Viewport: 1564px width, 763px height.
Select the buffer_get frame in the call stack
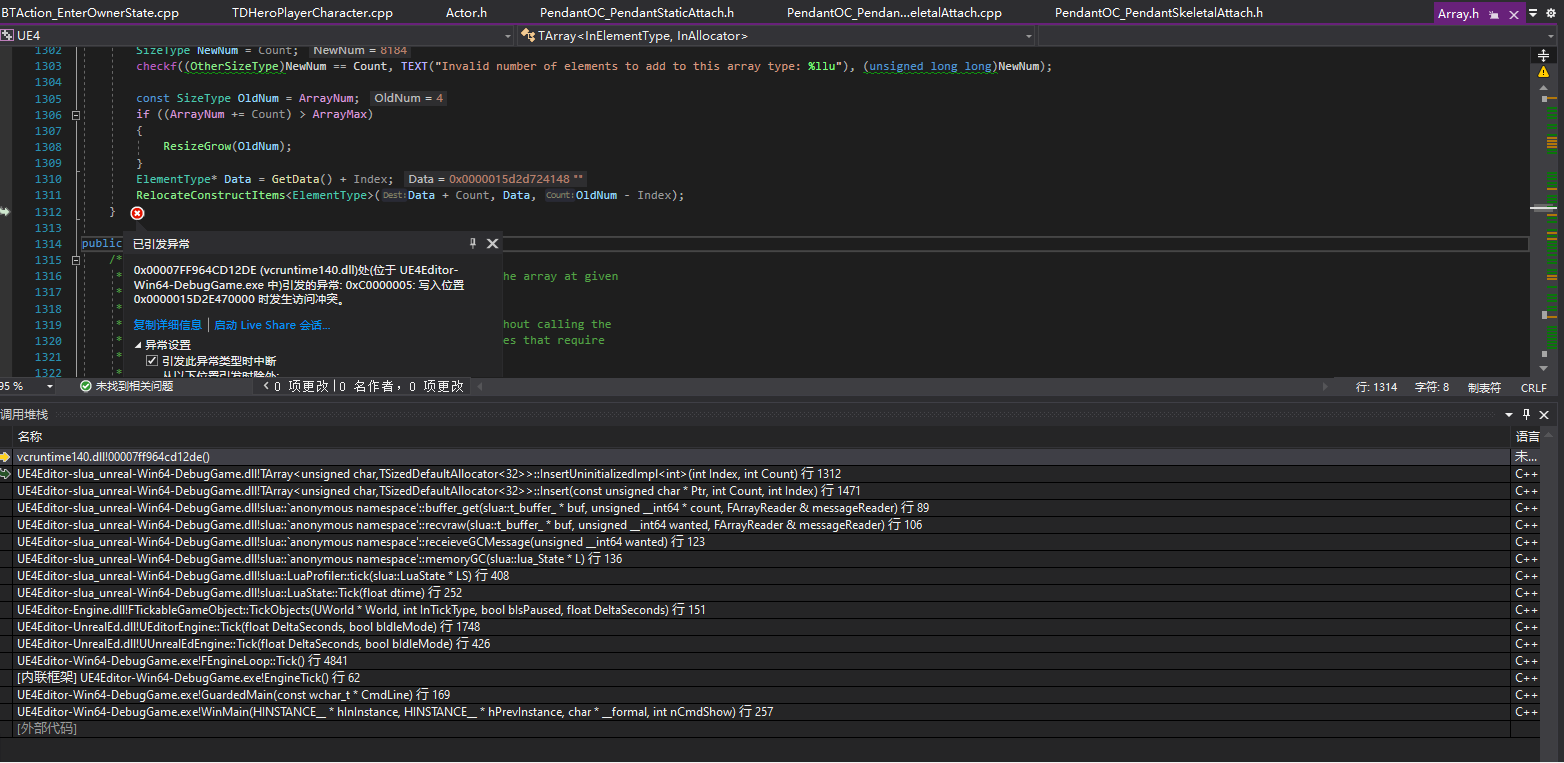click(x=400, y=507)
